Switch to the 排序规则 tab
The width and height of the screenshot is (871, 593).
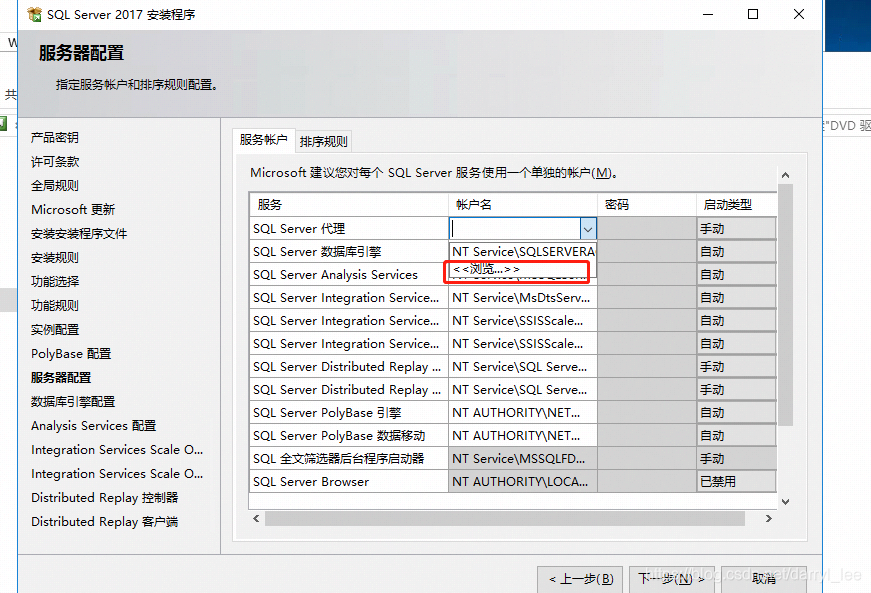tap(323, 142)
